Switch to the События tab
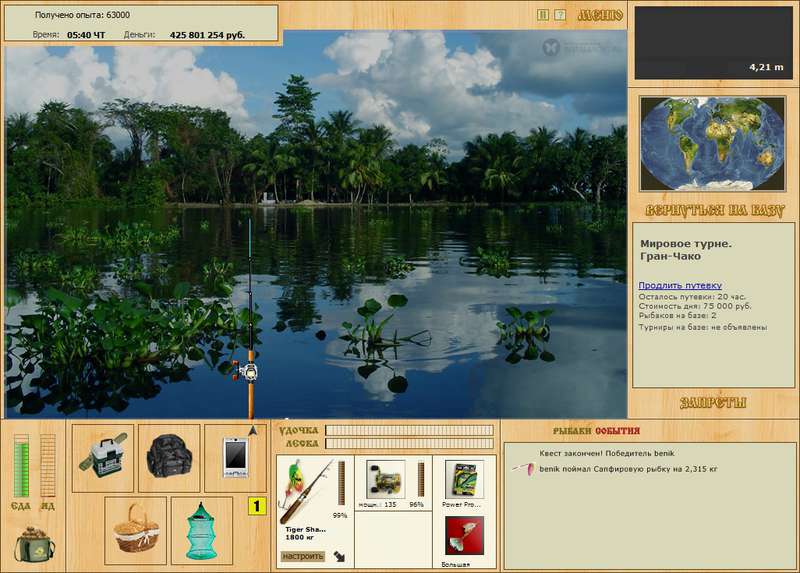Viewport: 800px width, 573px height. click(x=617, y=431)
